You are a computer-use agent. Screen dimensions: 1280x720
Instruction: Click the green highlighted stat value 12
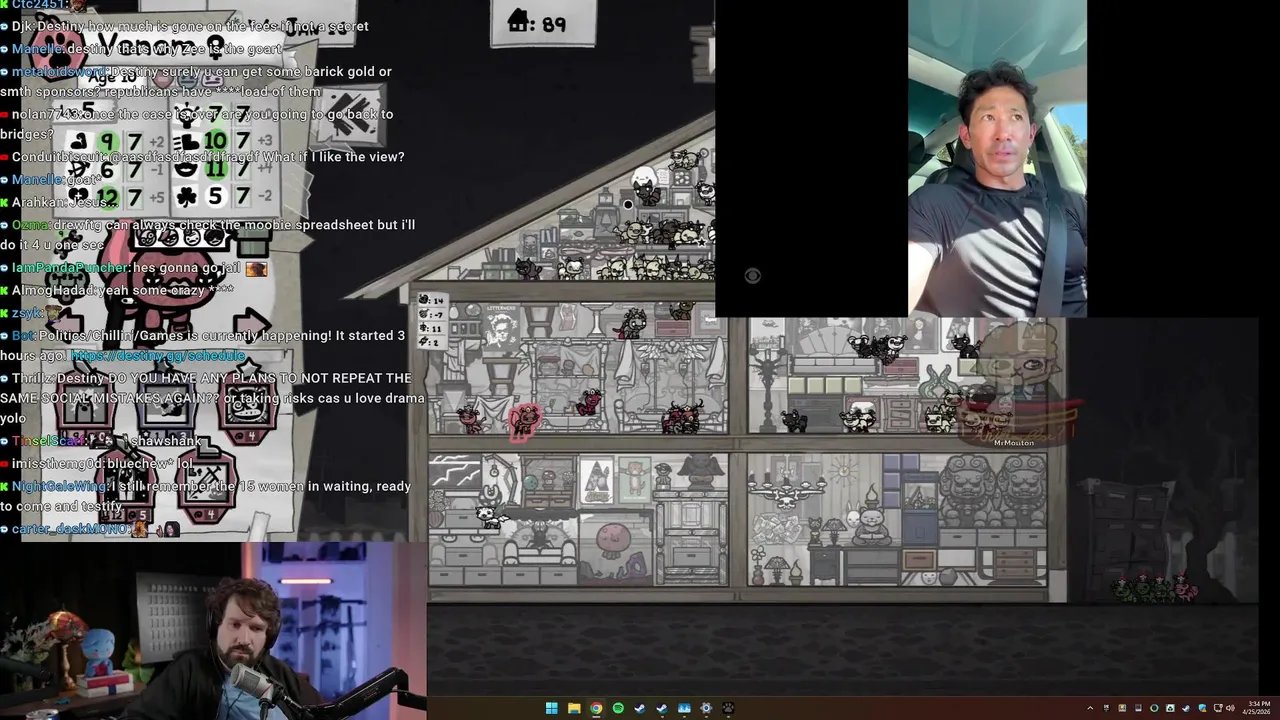[107, 197]
